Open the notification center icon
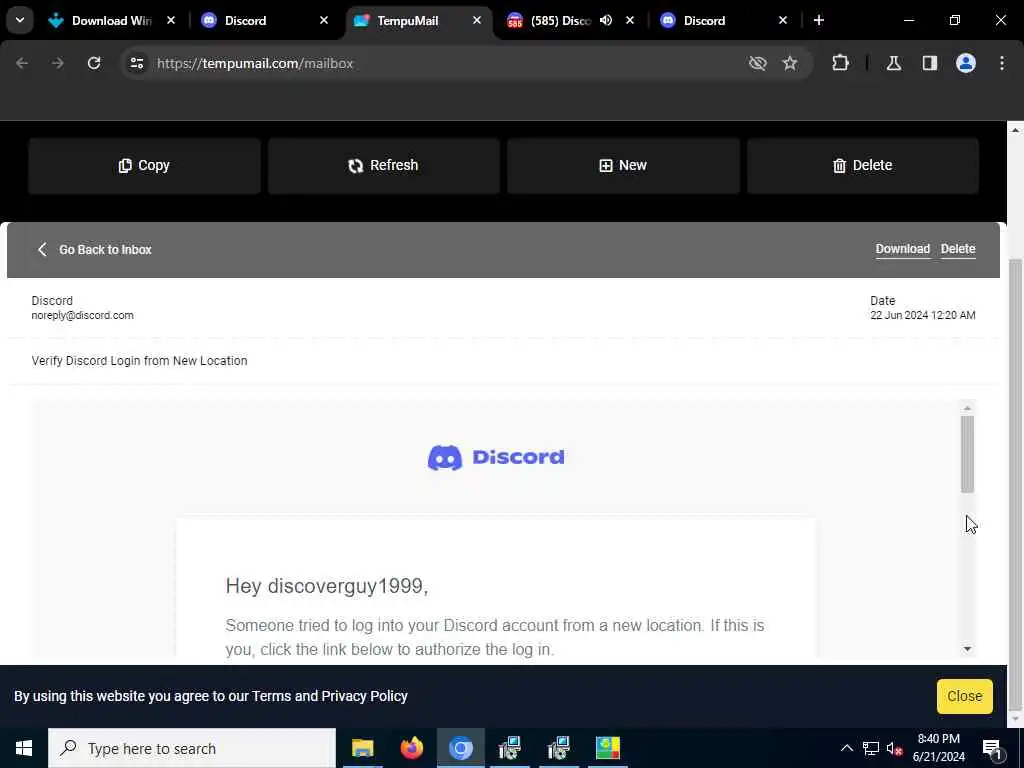The width and height of the screenshot is (1024, 768). point(992,748)
